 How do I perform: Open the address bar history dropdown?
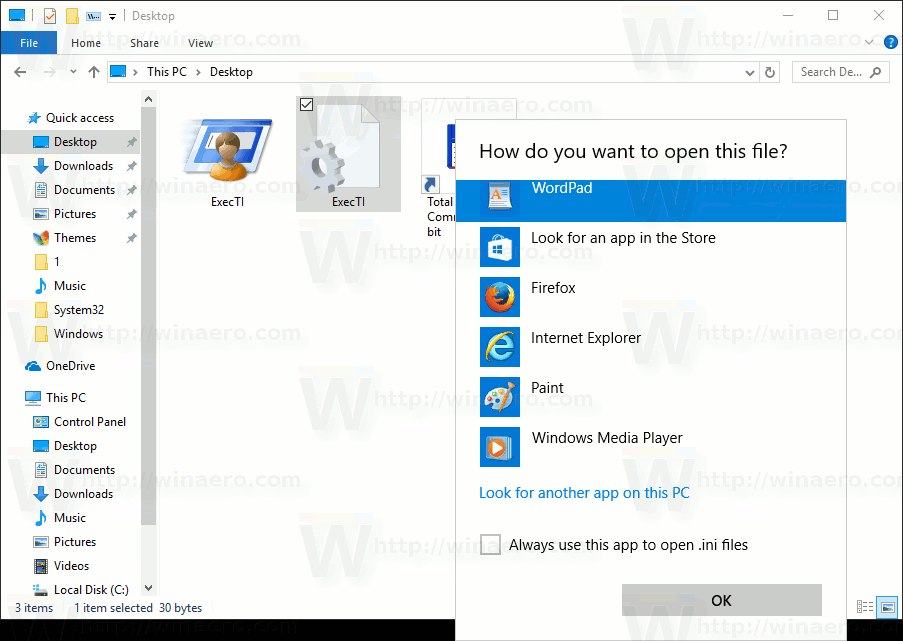coord(751,72)
